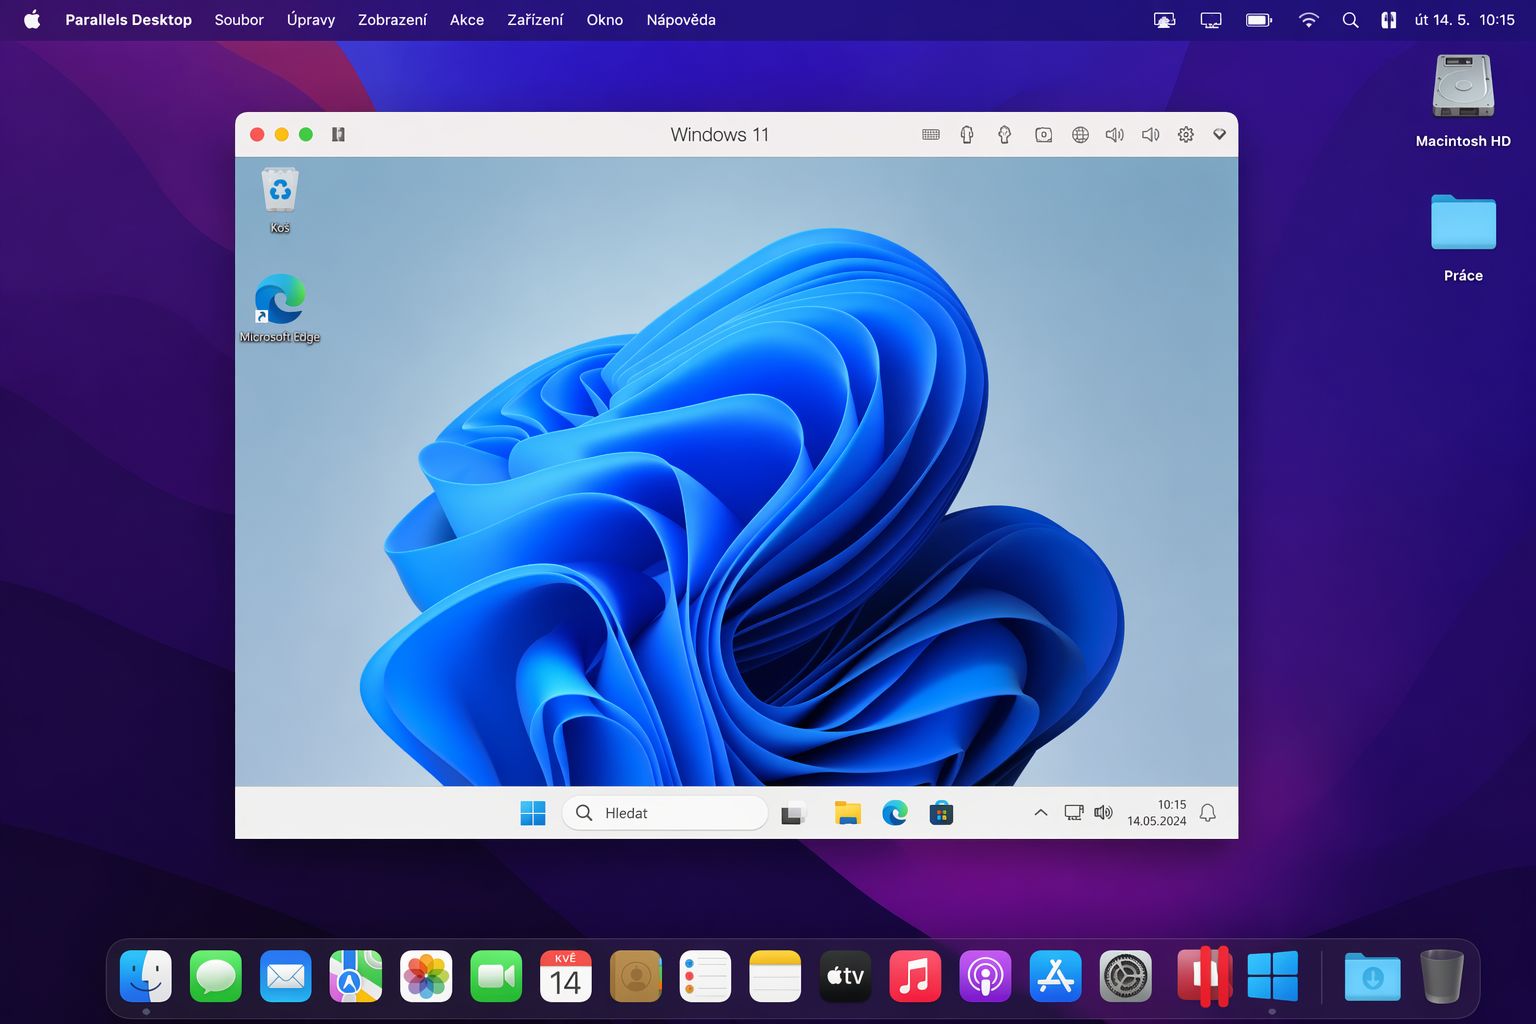Open the gear configuration icon in Windows 11 window
This screenshot has width=1536, height=1024.
pos(1185,135)
